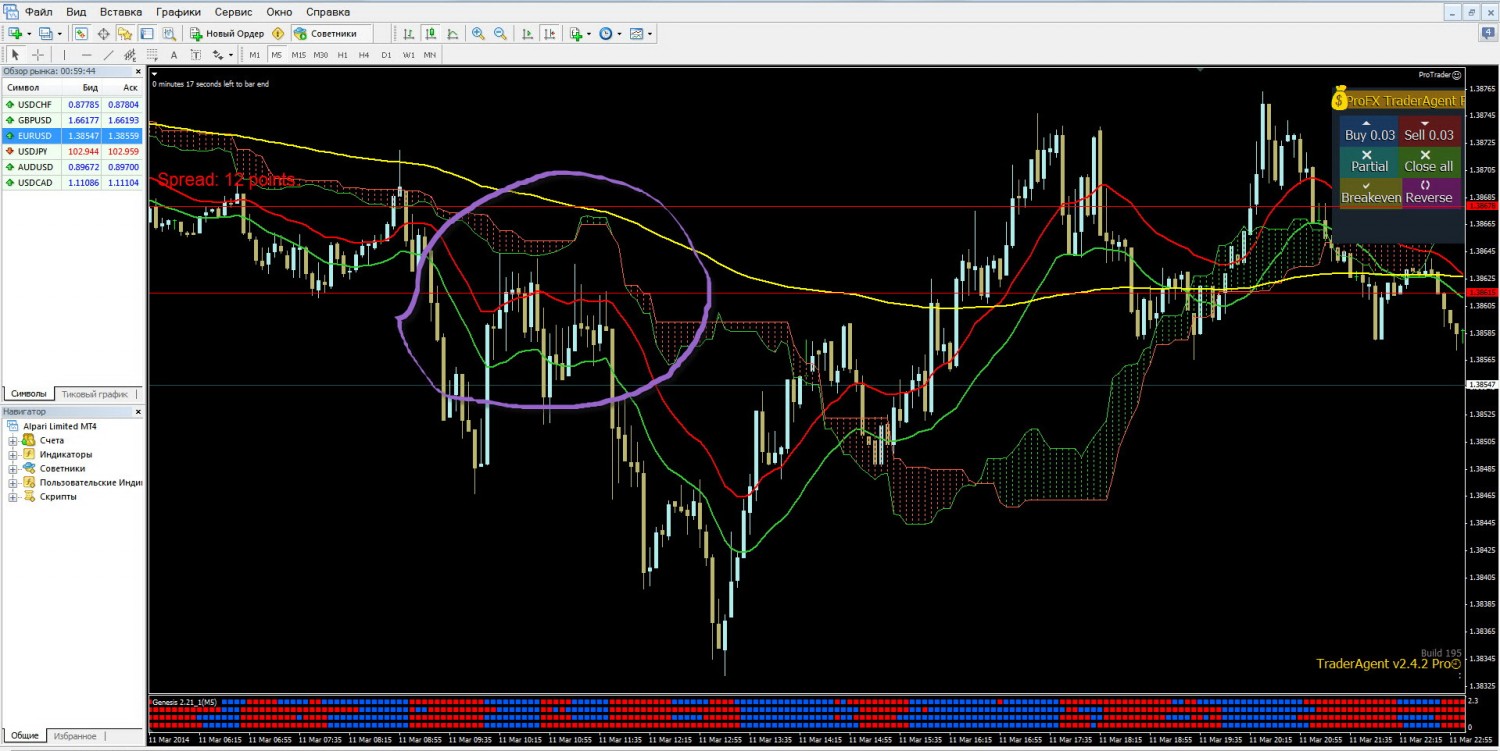The image size is (1500, 751).
Task: Switch chart to Candlesticks icon
Action: pyautogui.click(x=430, y=33)
